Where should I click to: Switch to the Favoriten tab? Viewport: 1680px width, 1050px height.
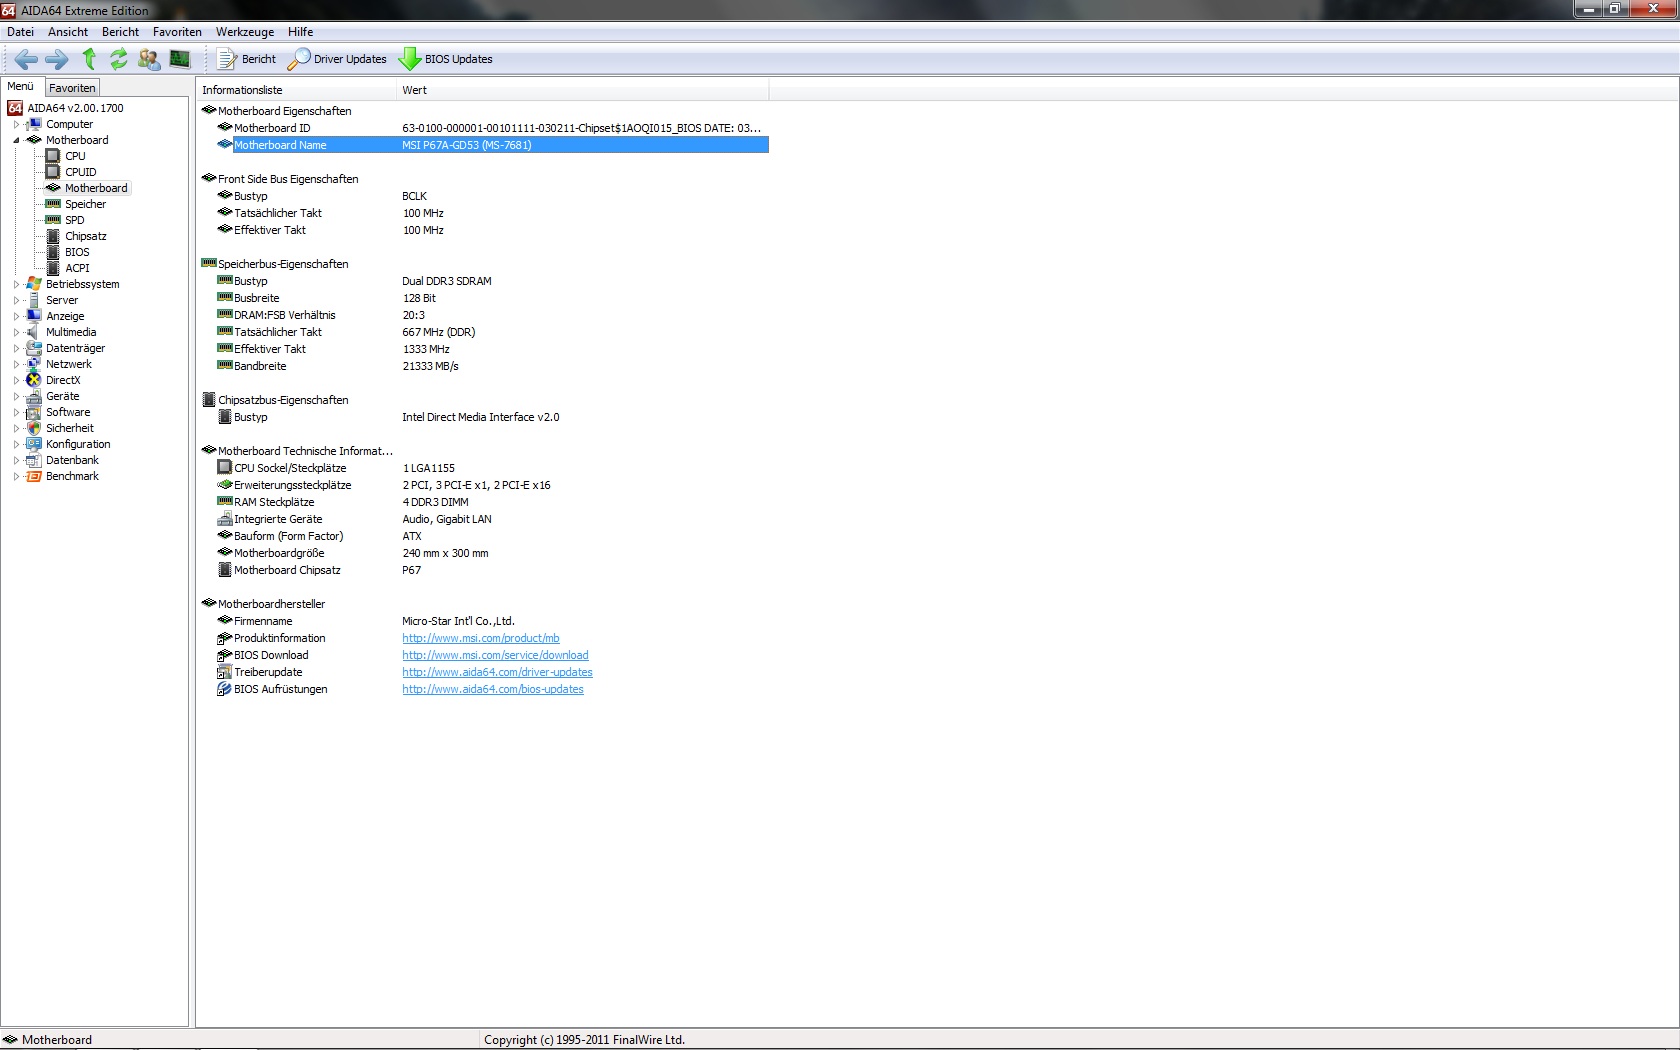72,88
